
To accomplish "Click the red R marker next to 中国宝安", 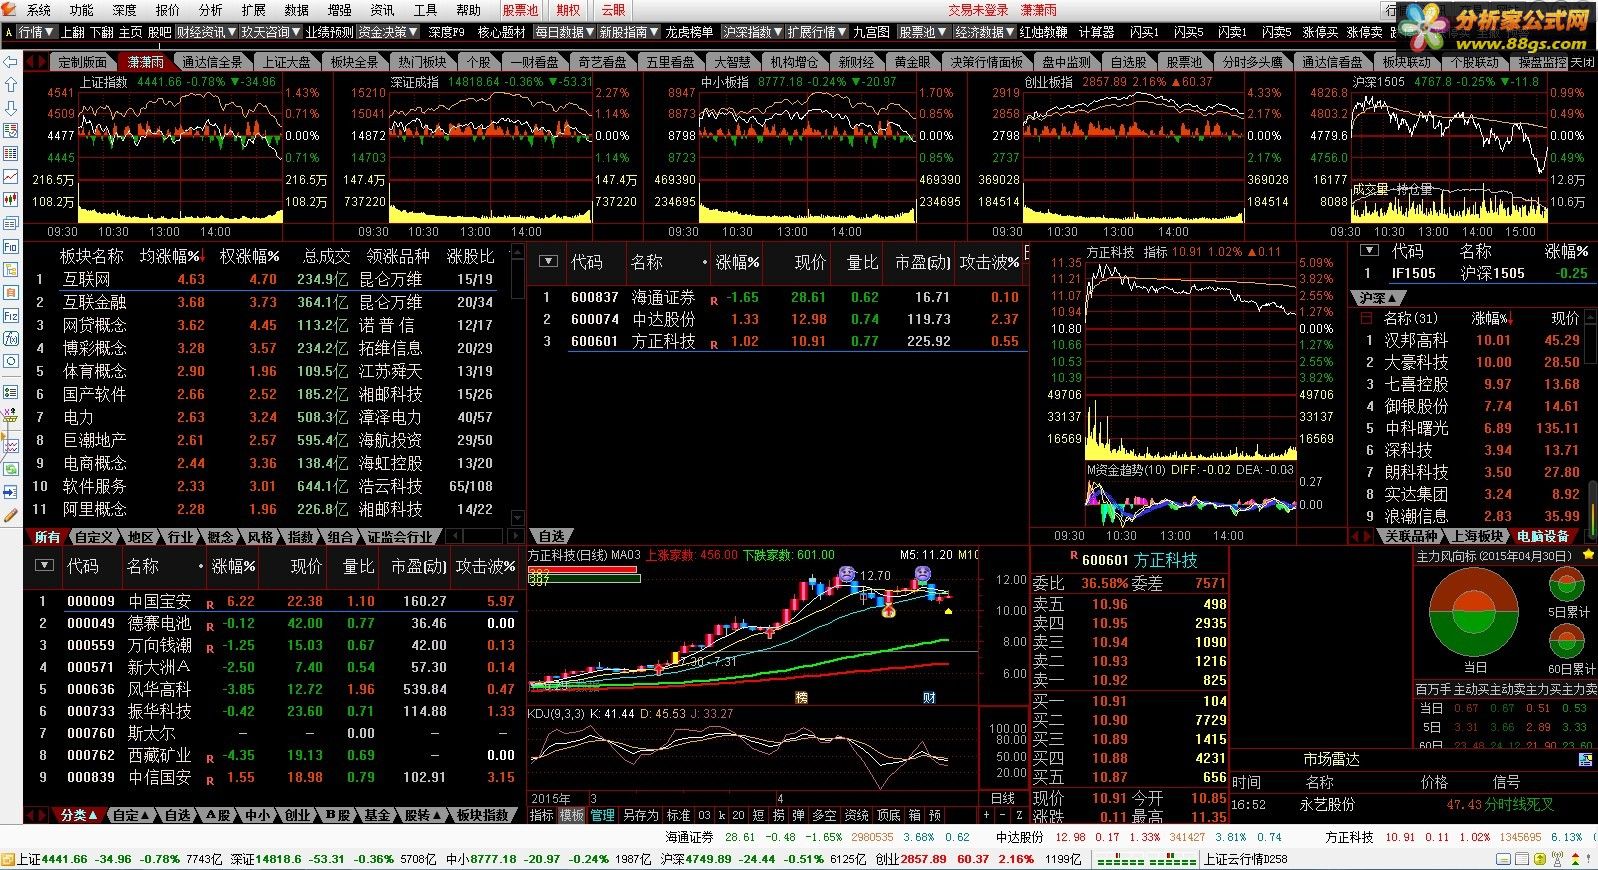I will click(x=210, y=605).
